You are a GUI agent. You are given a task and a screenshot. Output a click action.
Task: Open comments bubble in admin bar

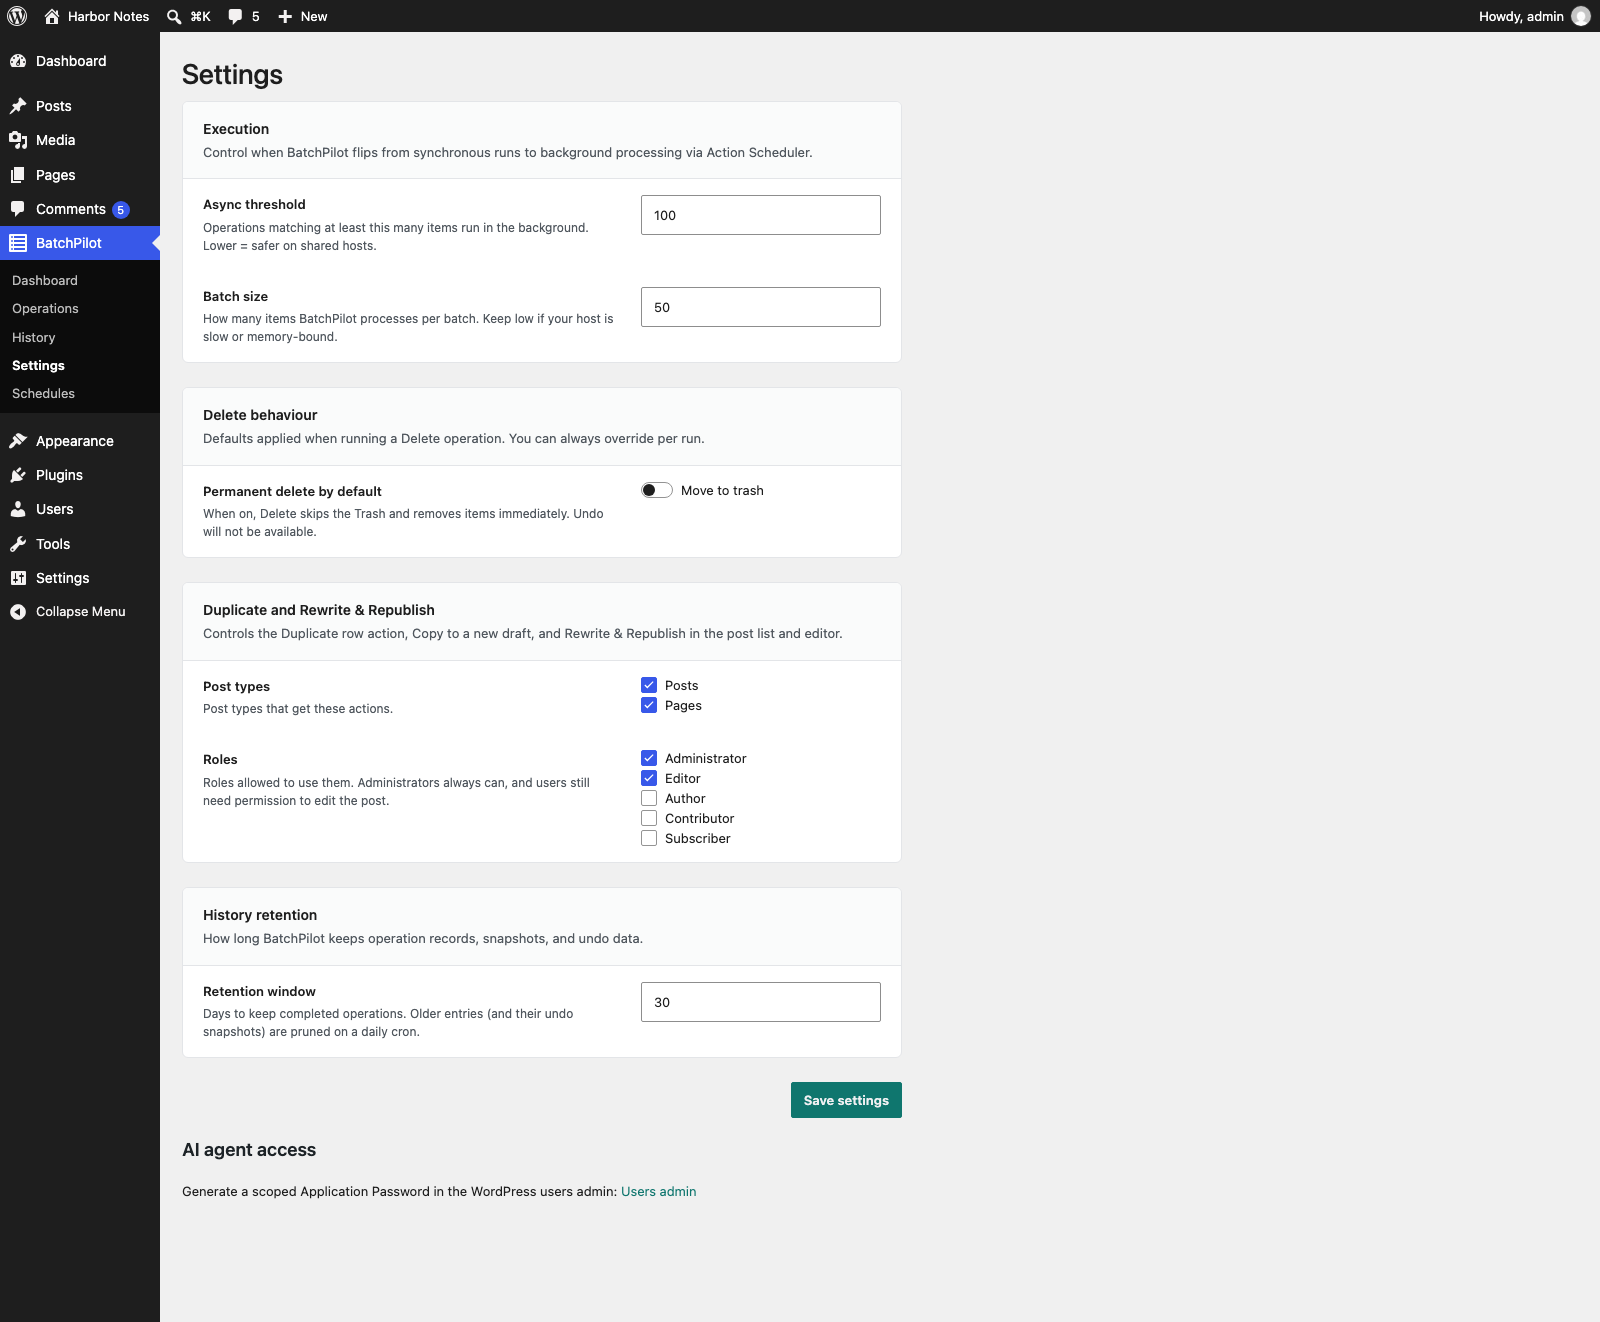(x=235, y=16)
